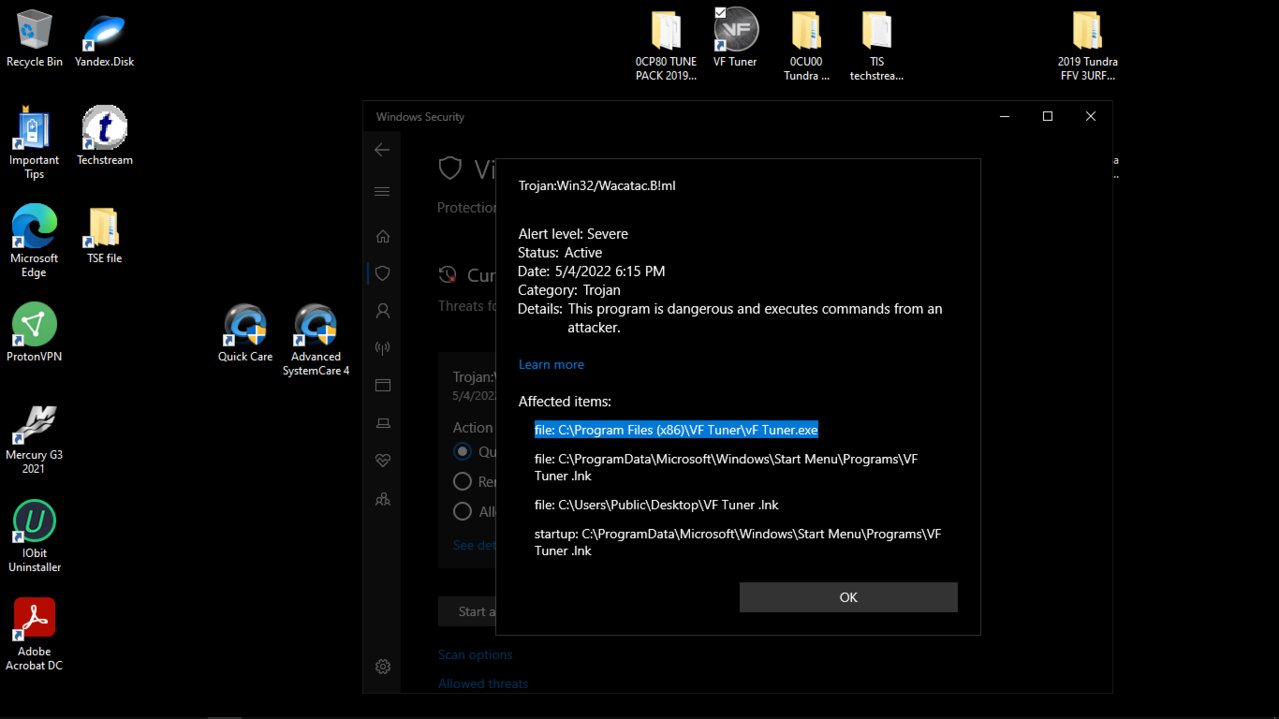Viewport: 1279px width, 719px height.
Task: Open the Learn more link
Action: [x=551, y=364]
